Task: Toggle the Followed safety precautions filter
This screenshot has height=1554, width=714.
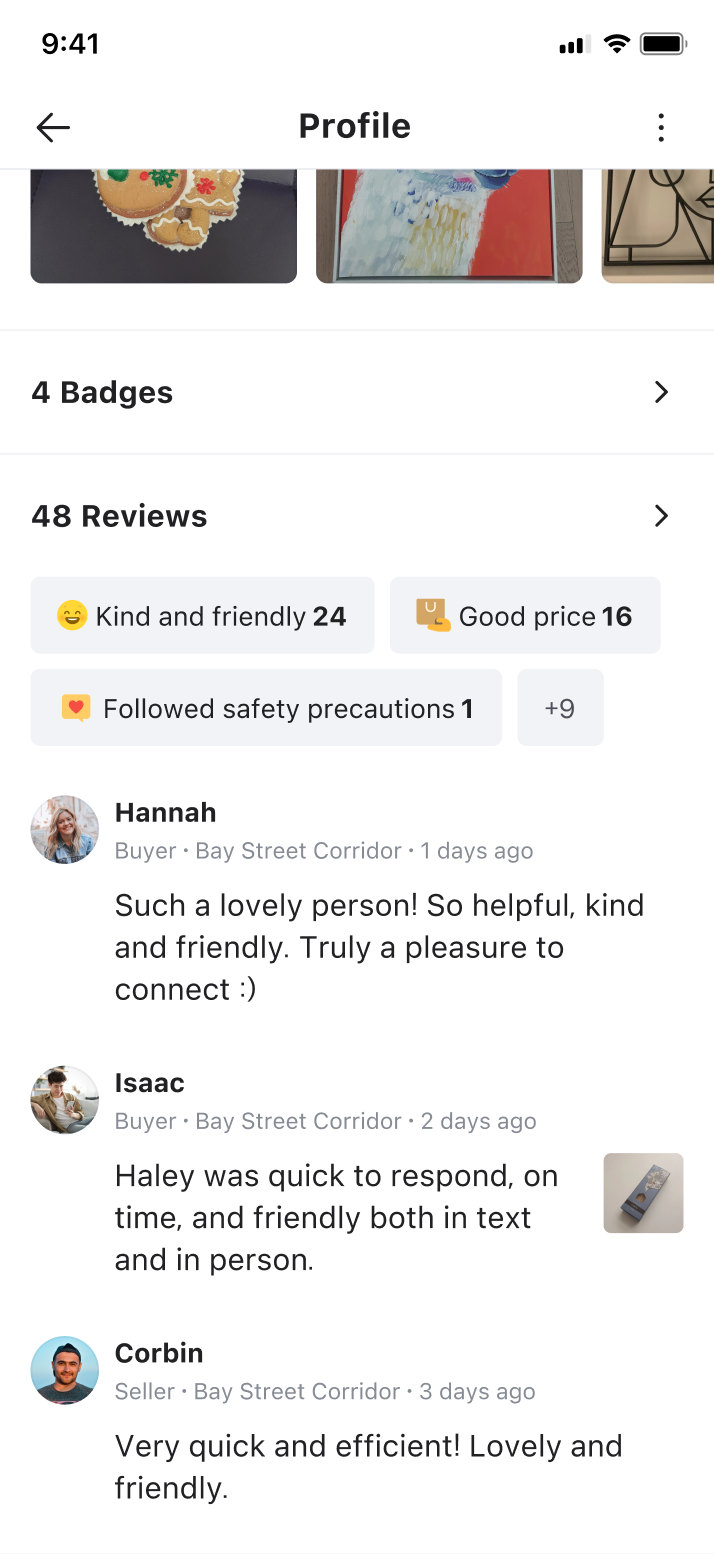Action: point(266,707)
